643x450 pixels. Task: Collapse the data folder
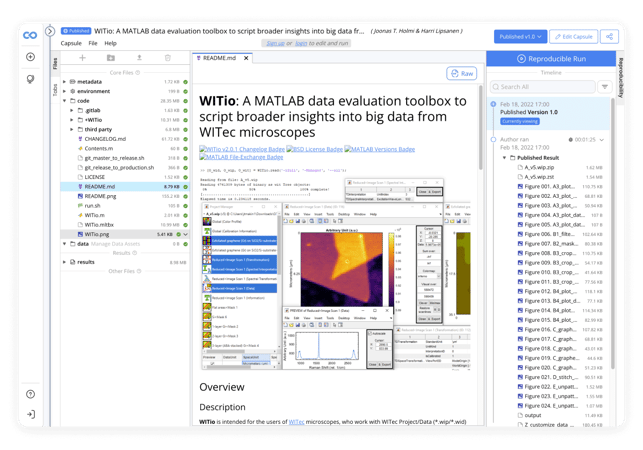coord(64,244)
